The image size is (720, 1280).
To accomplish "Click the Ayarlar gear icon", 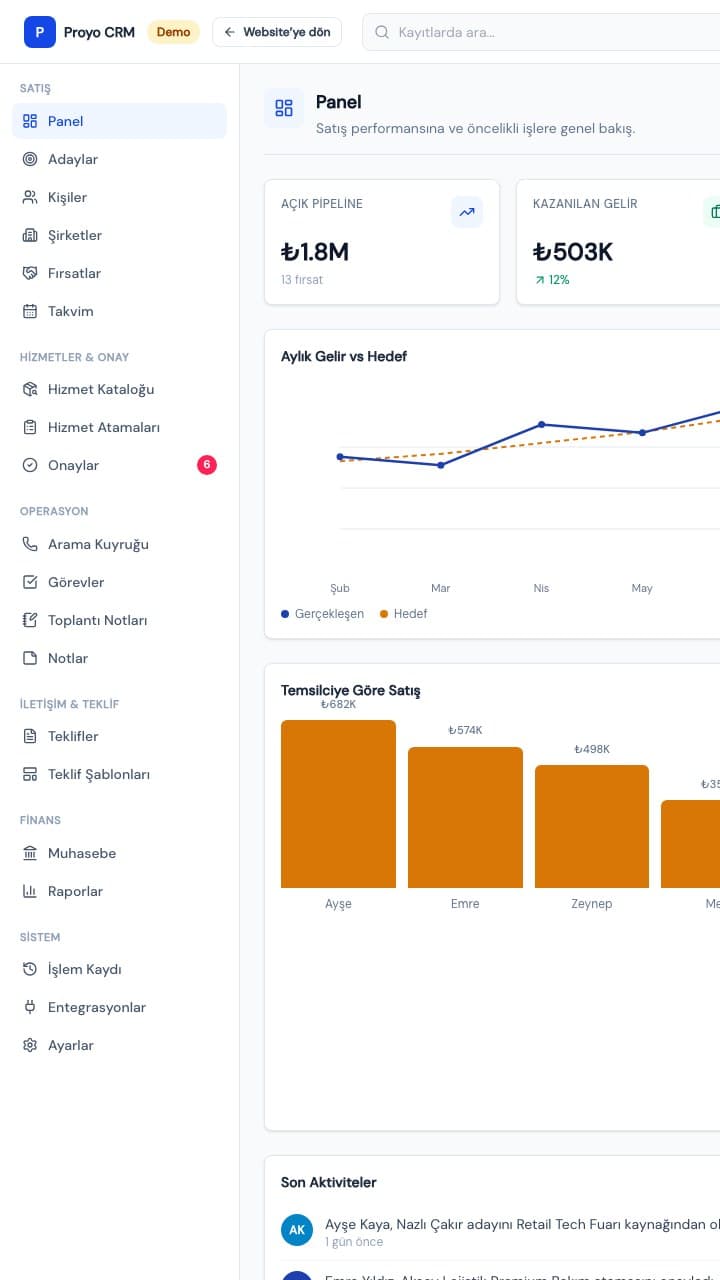I will tap(30, 1045).
